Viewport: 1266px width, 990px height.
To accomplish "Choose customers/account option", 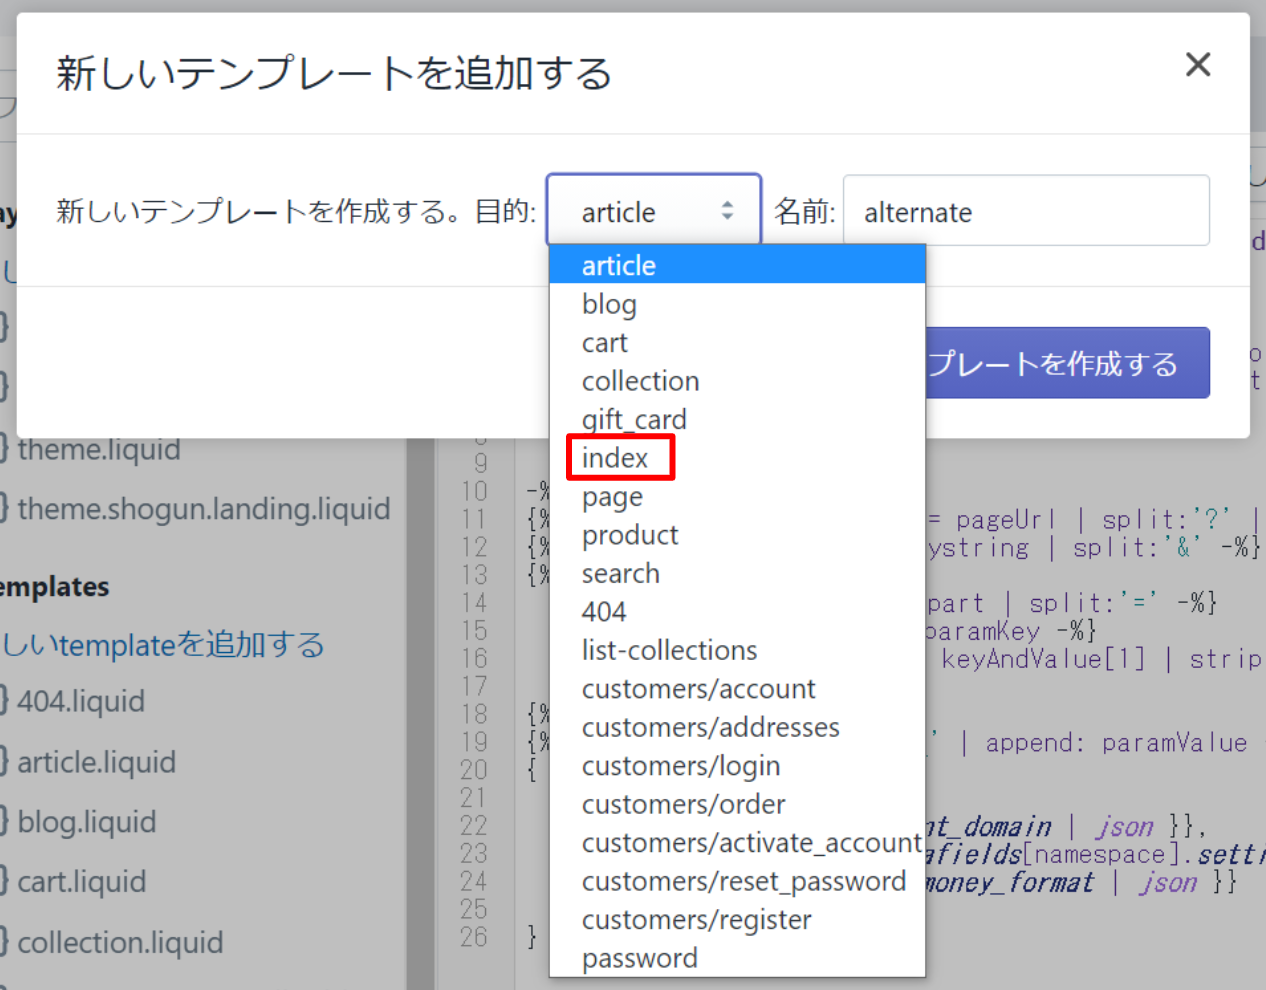I will click(x=737, y=689).
